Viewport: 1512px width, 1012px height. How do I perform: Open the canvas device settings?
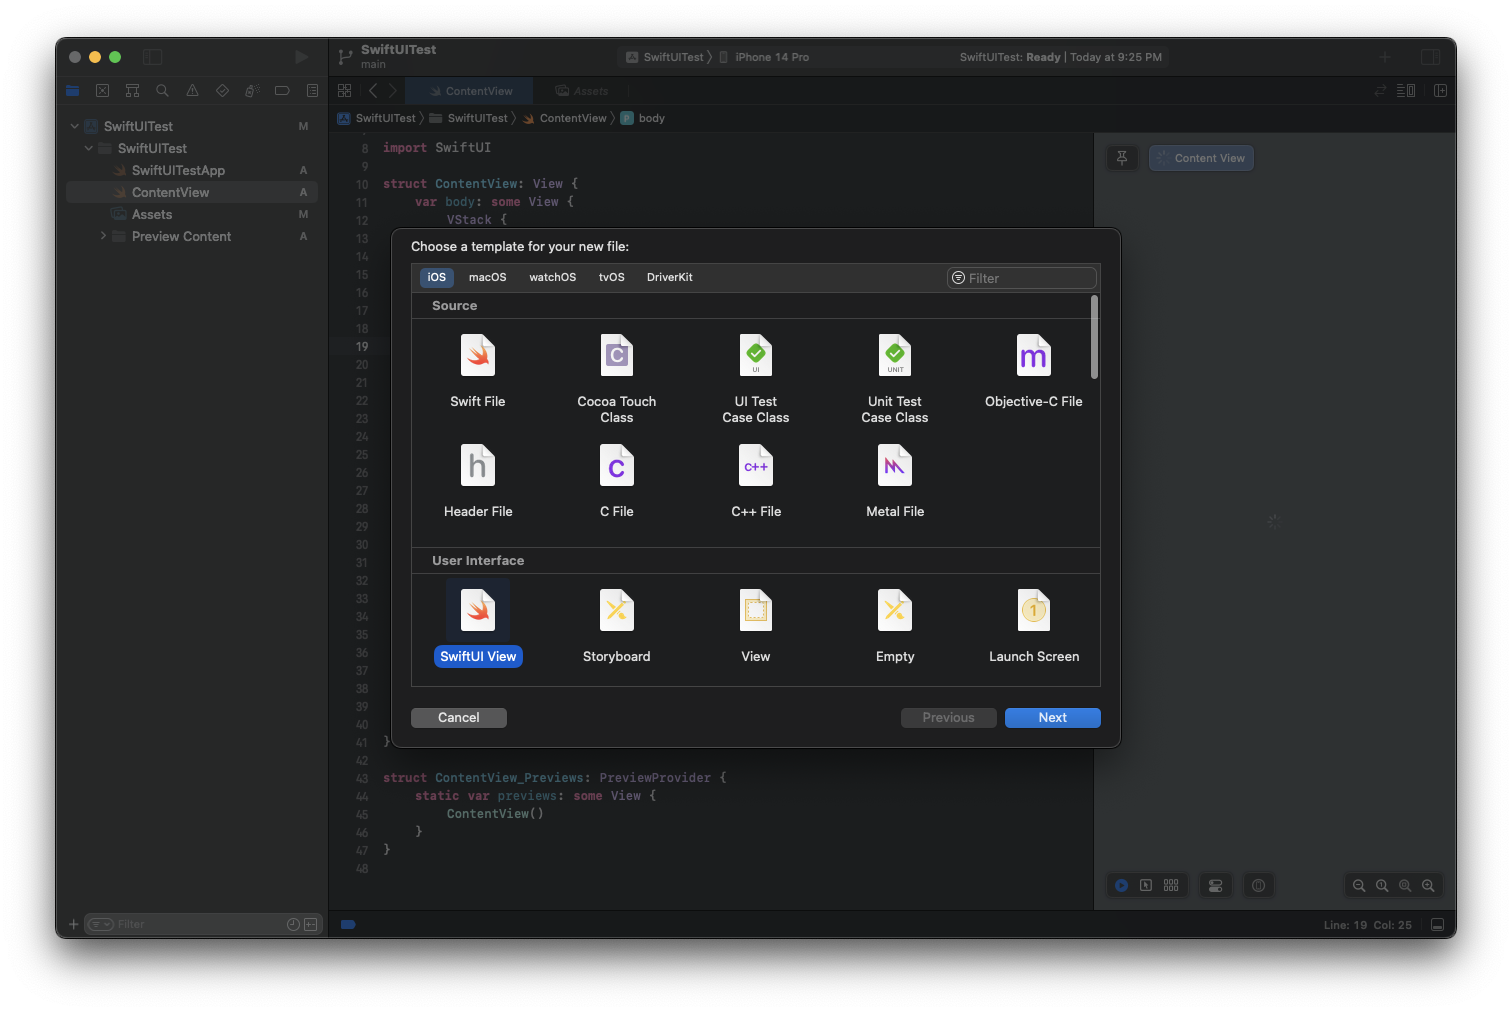(x=1216, y=885)
